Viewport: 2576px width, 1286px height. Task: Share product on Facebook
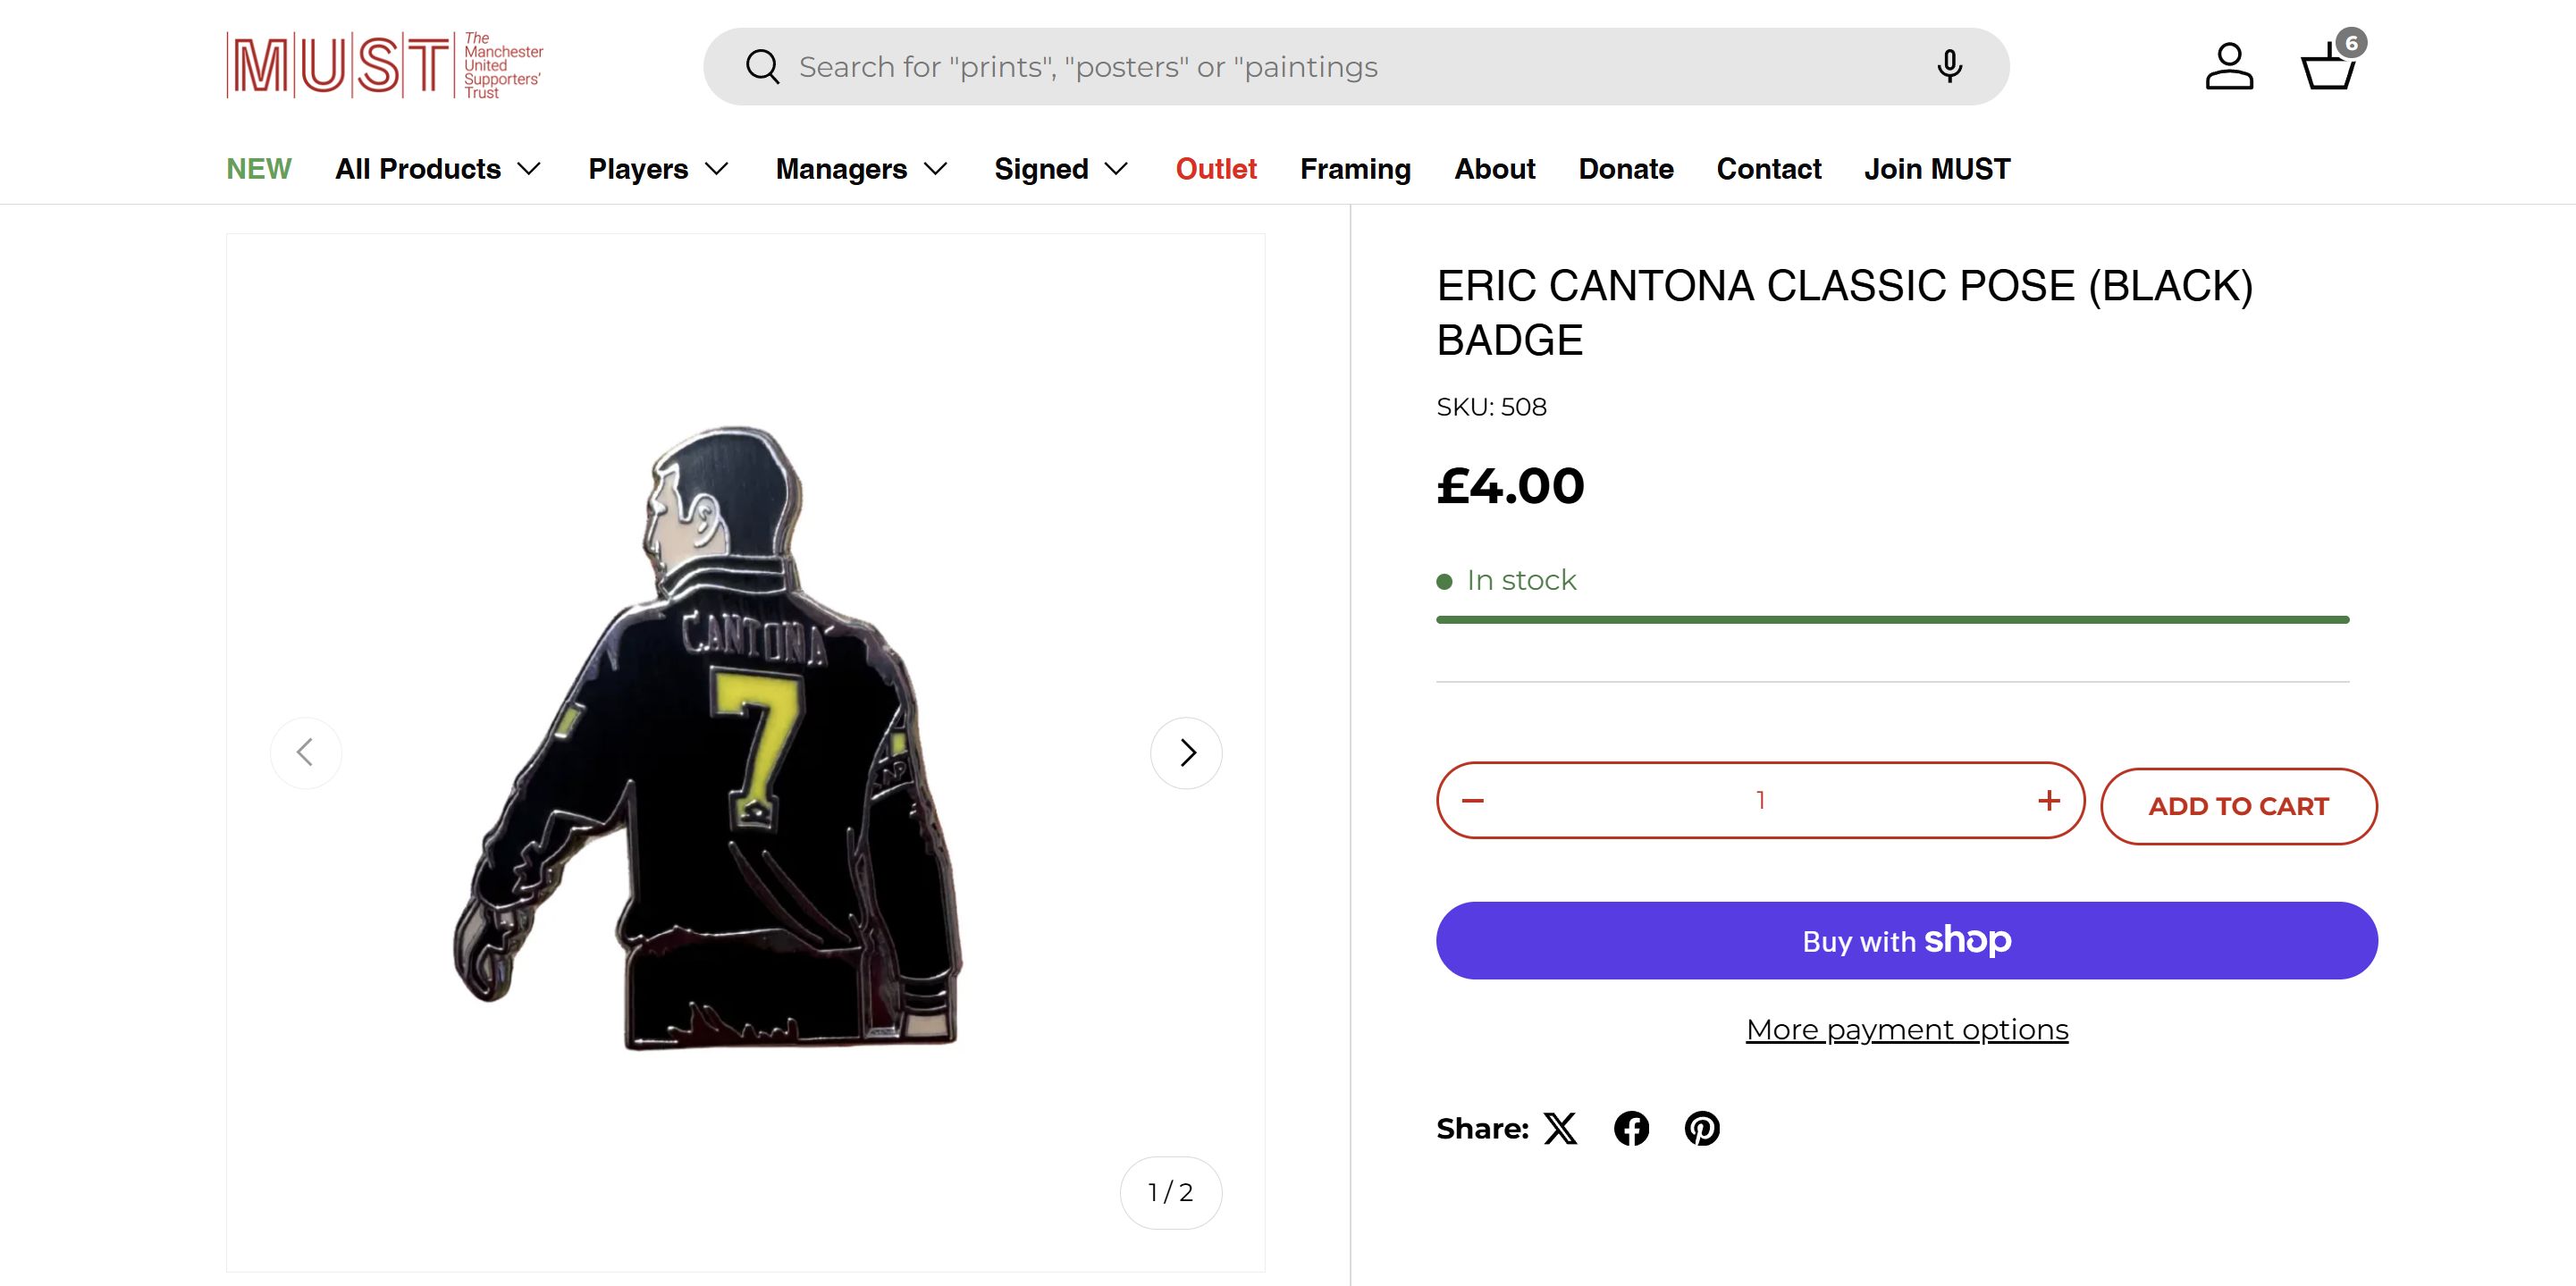tap(1631, 1128)
